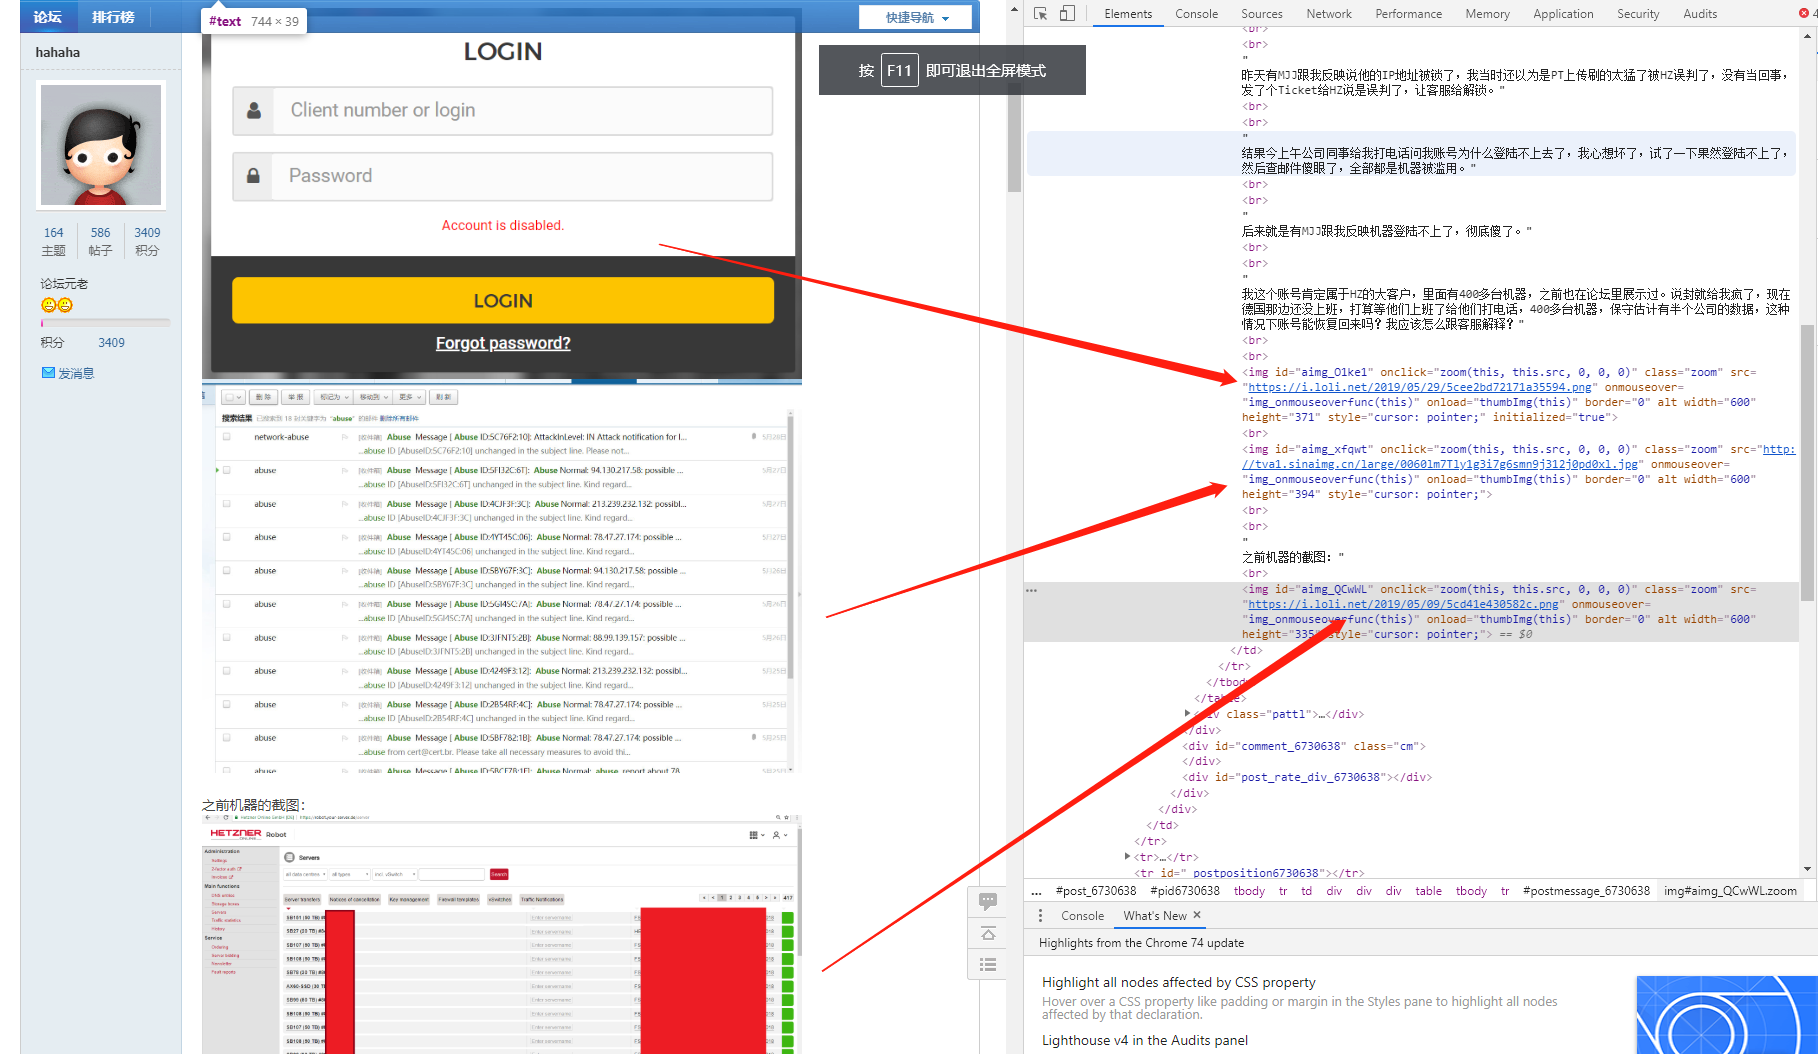1818x1054 pixels.
Task: Click the 发消息 send message link
Action: [76, 373]
